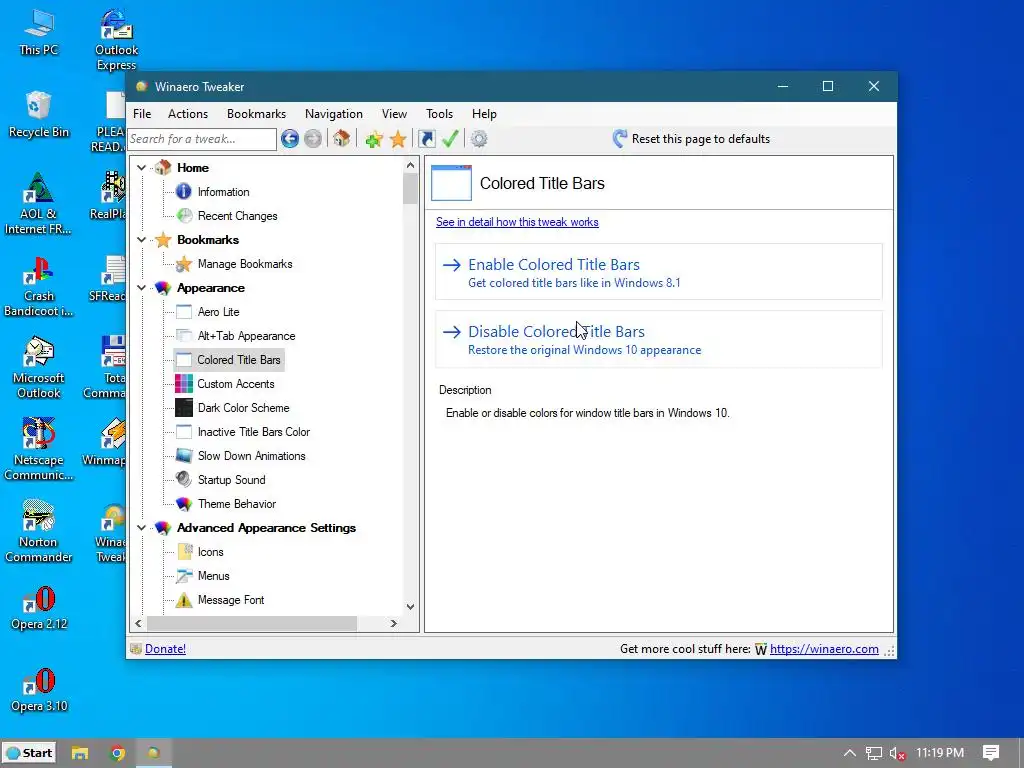Click the grey forward navigation arrow
The height and width of the screenshot is (768, 1024).
coord(313,138)
